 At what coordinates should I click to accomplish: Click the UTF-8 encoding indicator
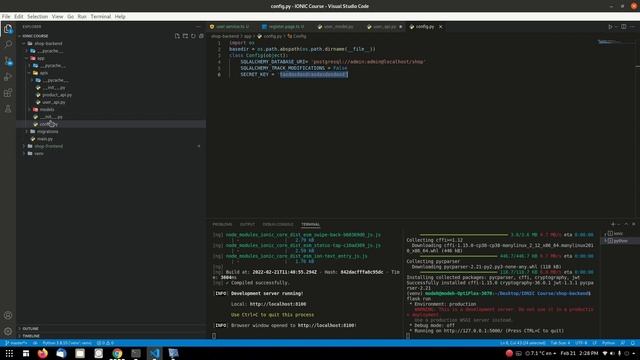581,343
